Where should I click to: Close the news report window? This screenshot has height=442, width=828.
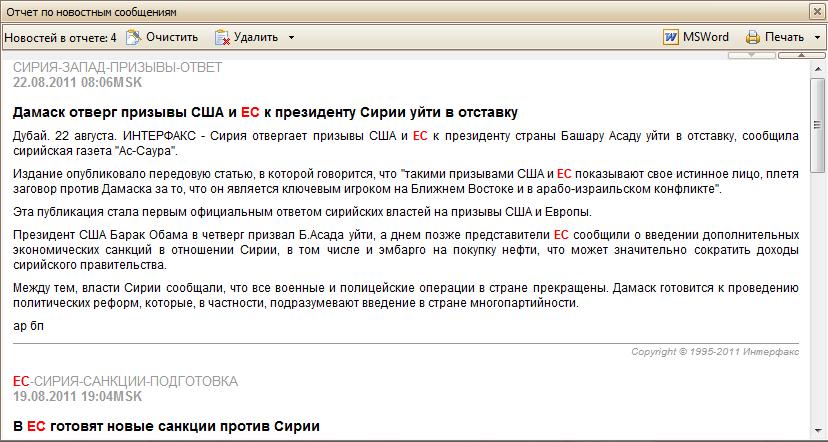tap(816, 10)
